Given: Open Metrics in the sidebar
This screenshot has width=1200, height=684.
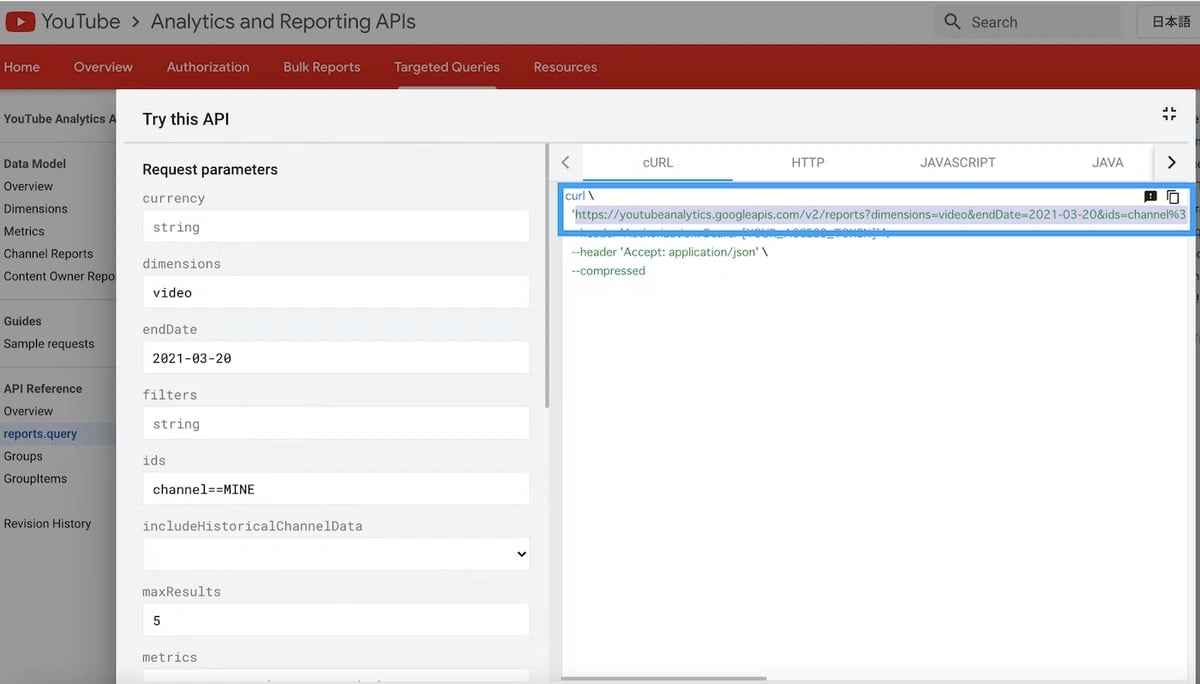Looking at the screenshot, I should (24, 231).
